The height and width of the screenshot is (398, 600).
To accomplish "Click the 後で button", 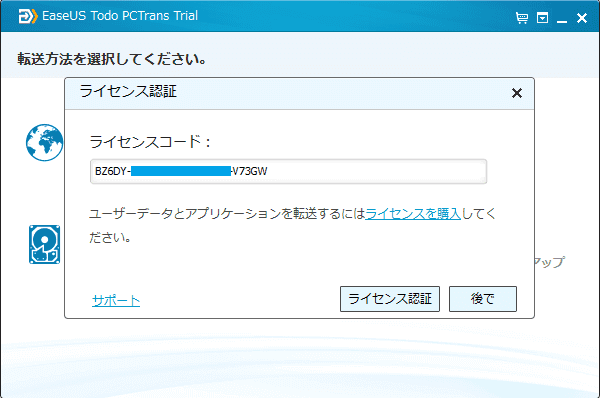I will [483, 299].
